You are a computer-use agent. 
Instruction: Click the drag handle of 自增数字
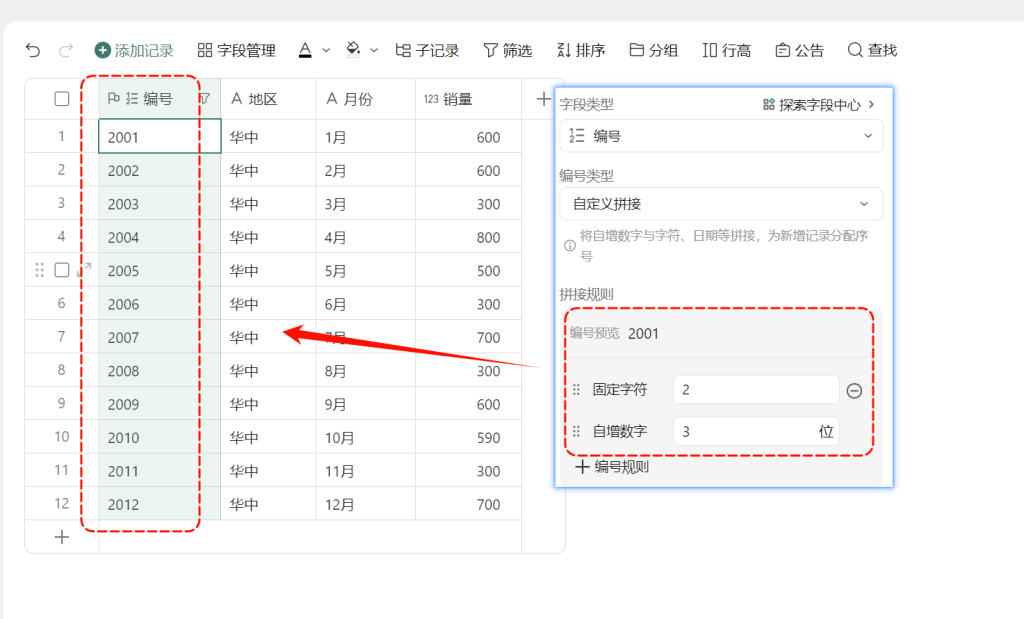pos(576,432)
